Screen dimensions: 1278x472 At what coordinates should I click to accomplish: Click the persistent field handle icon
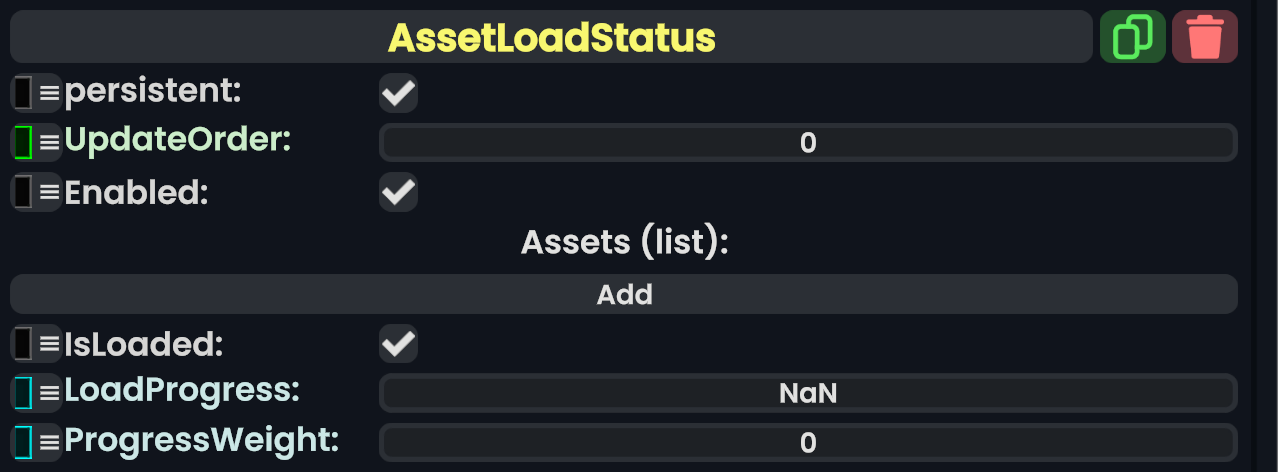point(36,93)
